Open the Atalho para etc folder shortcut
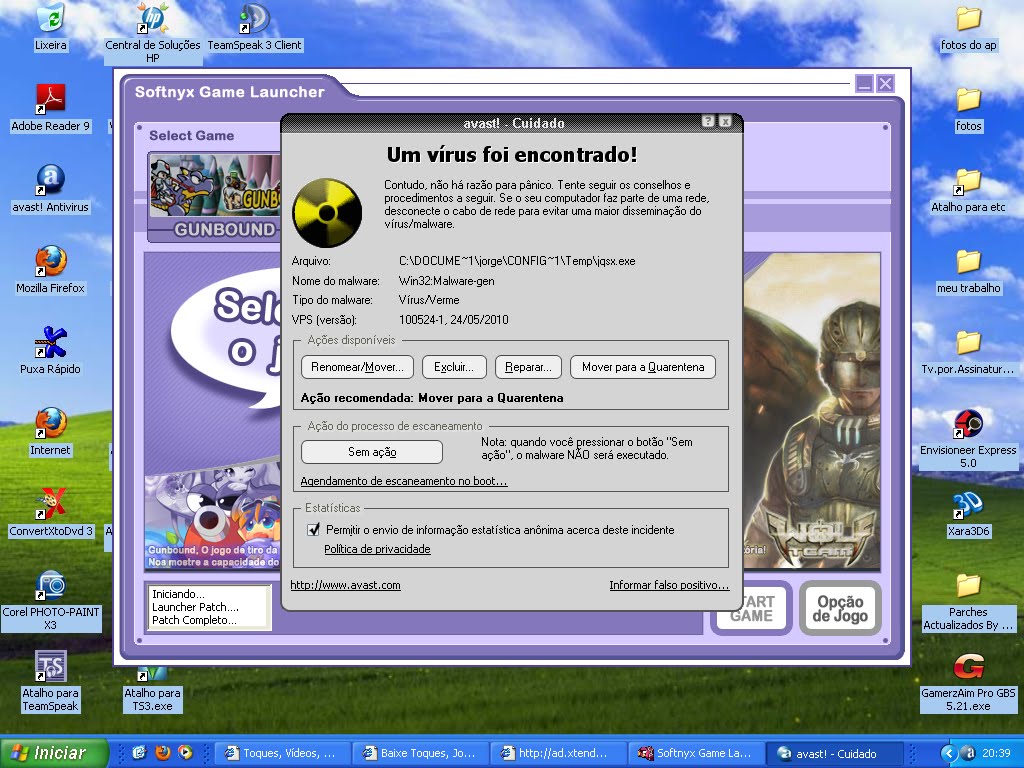 (968, 189)
